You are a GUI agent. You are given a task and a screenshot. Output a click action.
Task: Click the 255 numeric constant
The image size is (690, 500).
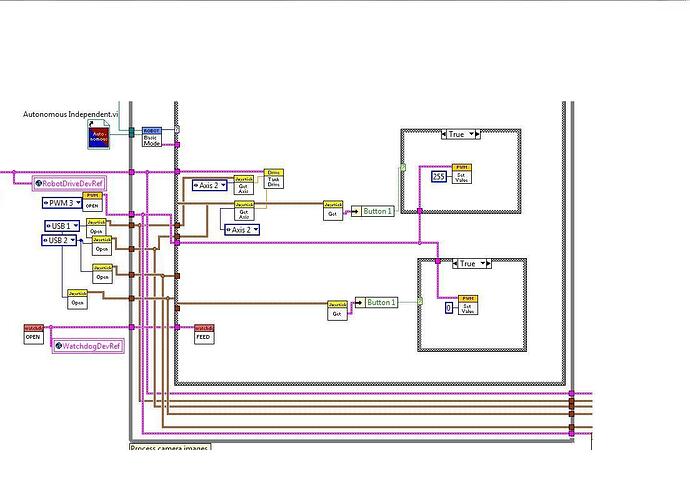point(439,176)
